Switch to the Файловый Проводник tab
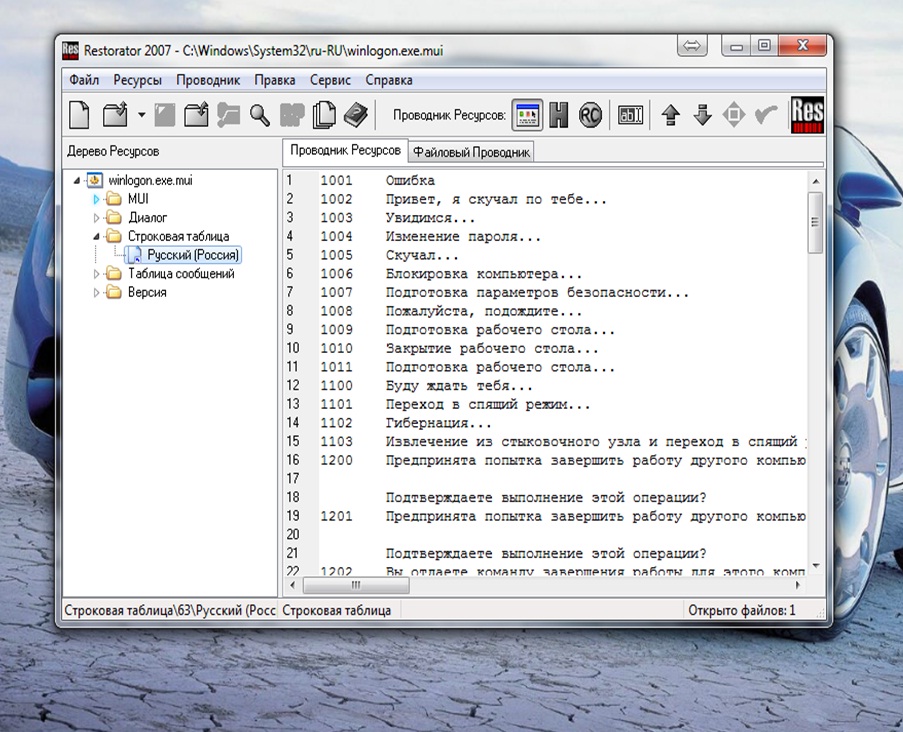 [472, 151]
